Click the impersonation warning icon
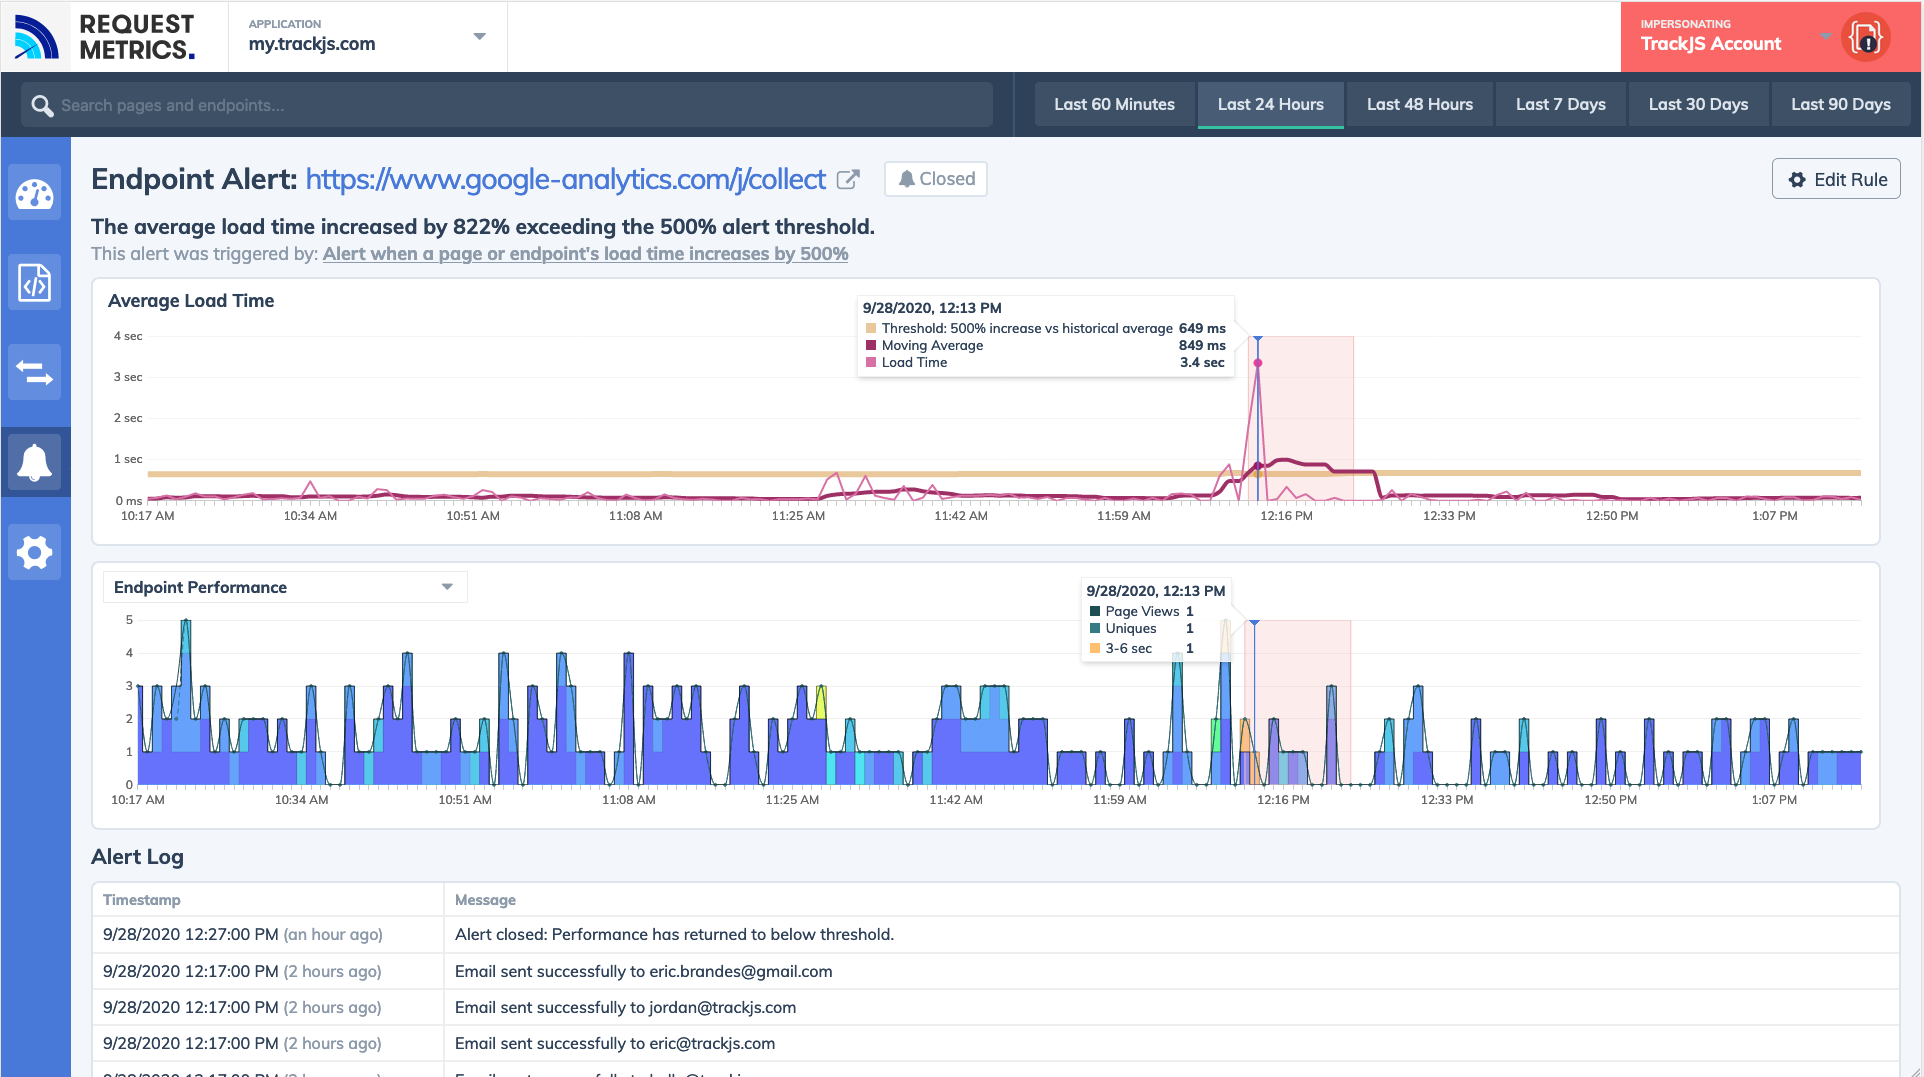Viewport: 1924px width, 1077px height. pyautogui.click(x=1866, y=37)
